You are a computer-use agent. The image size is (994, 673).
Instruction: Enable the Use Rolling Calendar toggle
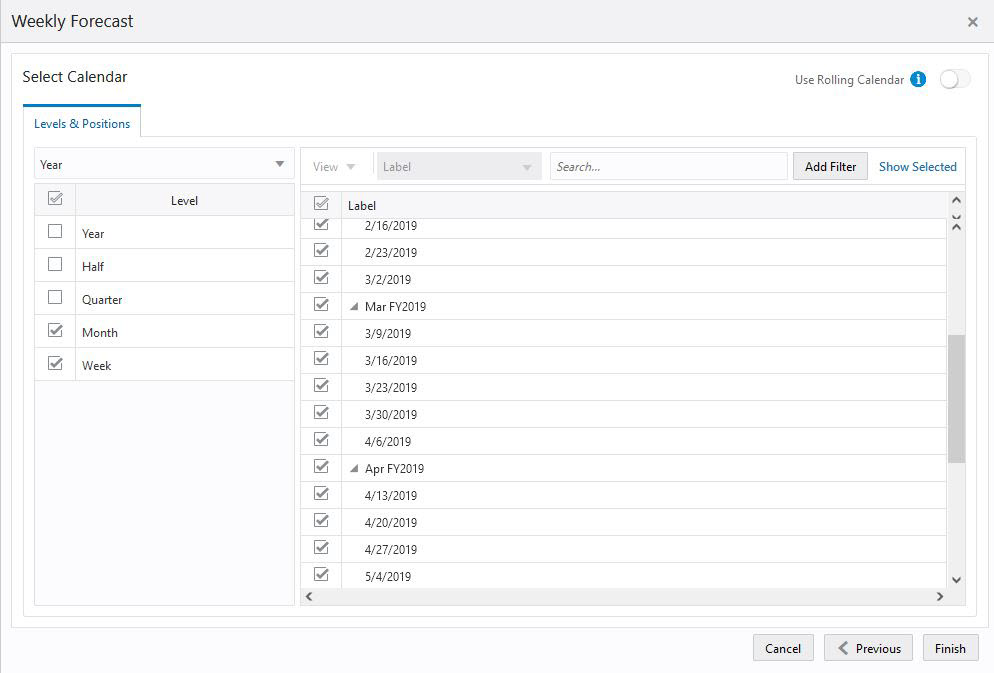(953, 79)
